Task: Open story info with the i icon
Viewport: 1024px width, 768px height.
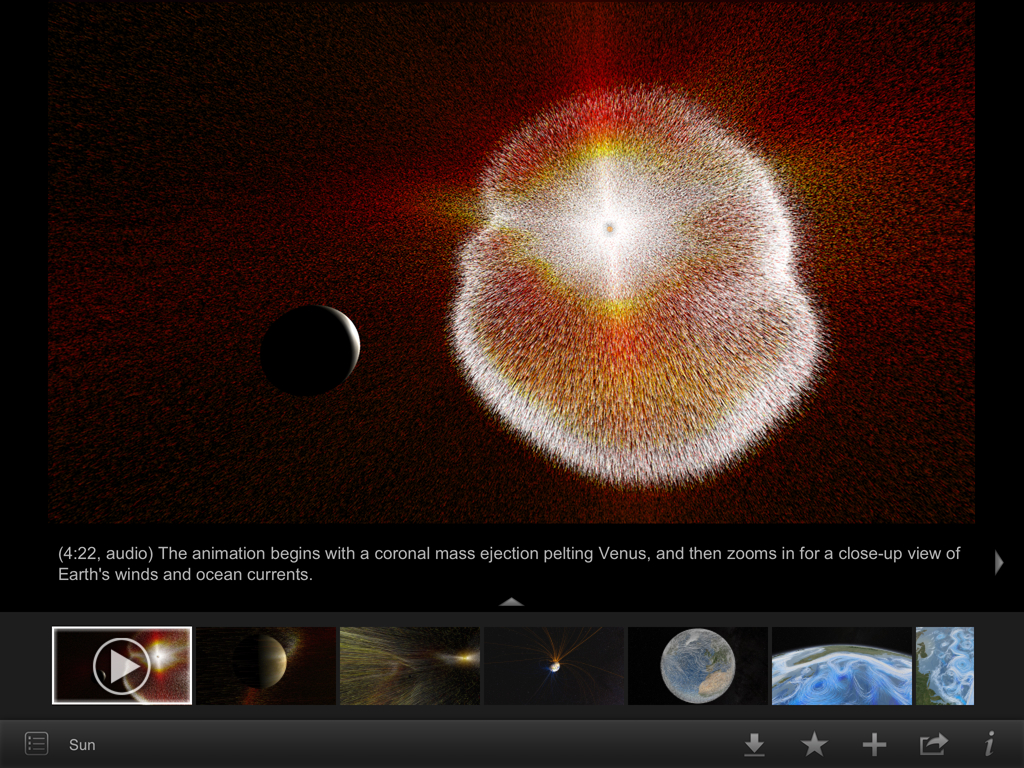Action: click(x=991, y=743)
